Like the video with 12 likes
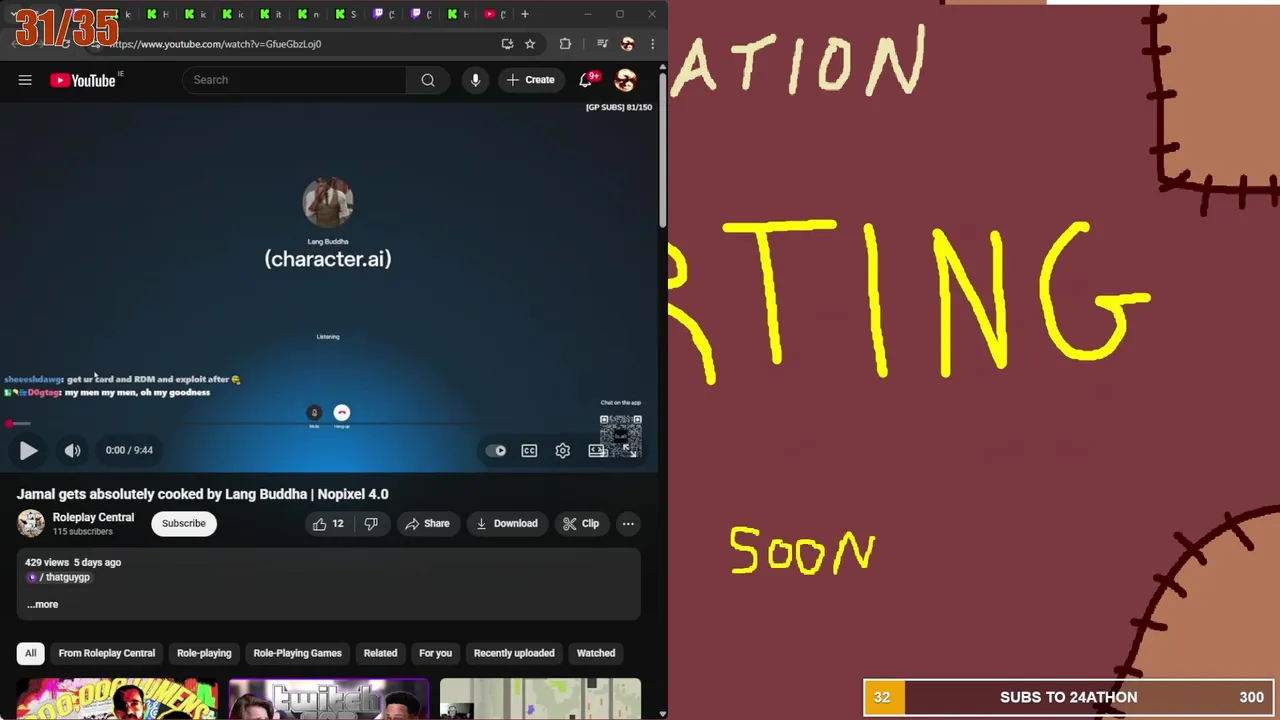The image size is (1280, 720). click(x=328, y=524)
